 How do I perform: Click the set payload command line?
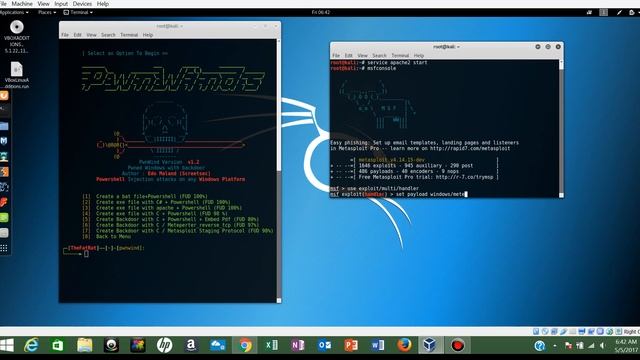point(398,194)
